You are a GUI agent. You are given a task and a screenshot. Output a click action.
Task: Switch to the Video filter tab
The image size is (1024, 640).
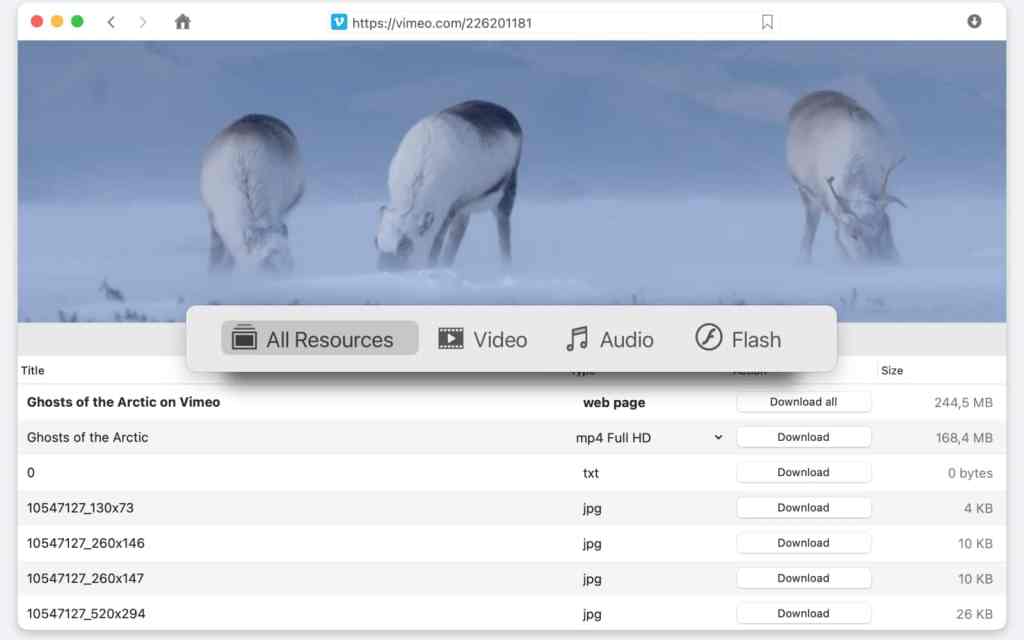coord(483,339)
